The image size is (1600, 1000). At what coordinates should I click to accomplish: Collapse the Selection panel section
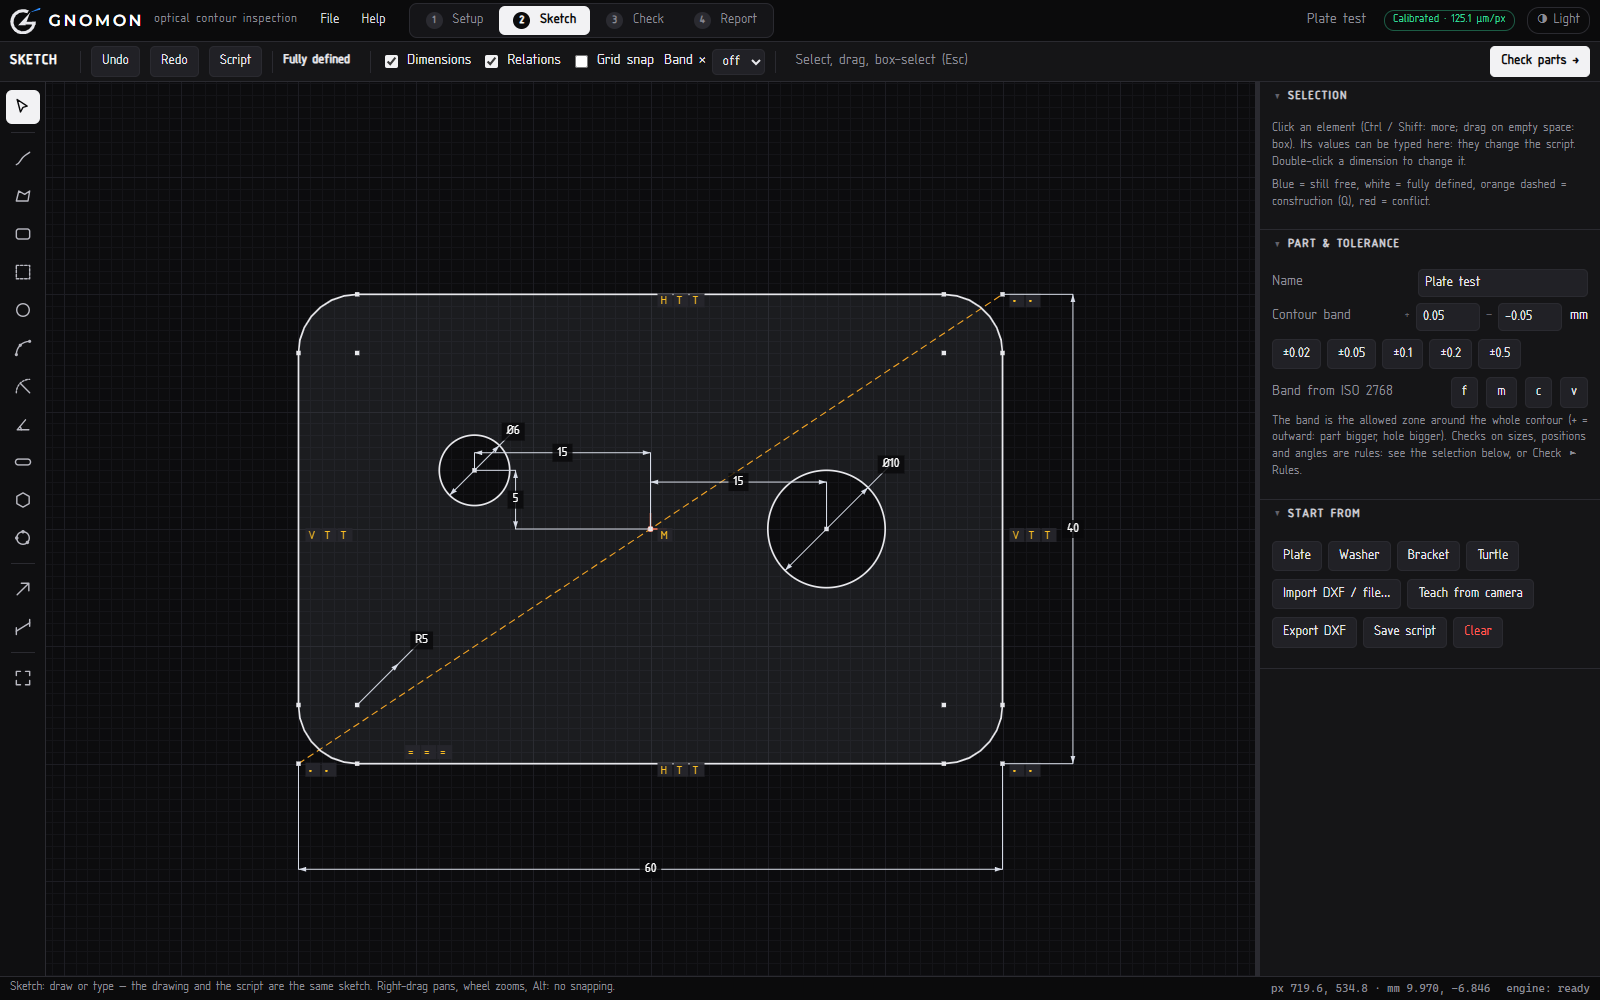click(1310, 95)
